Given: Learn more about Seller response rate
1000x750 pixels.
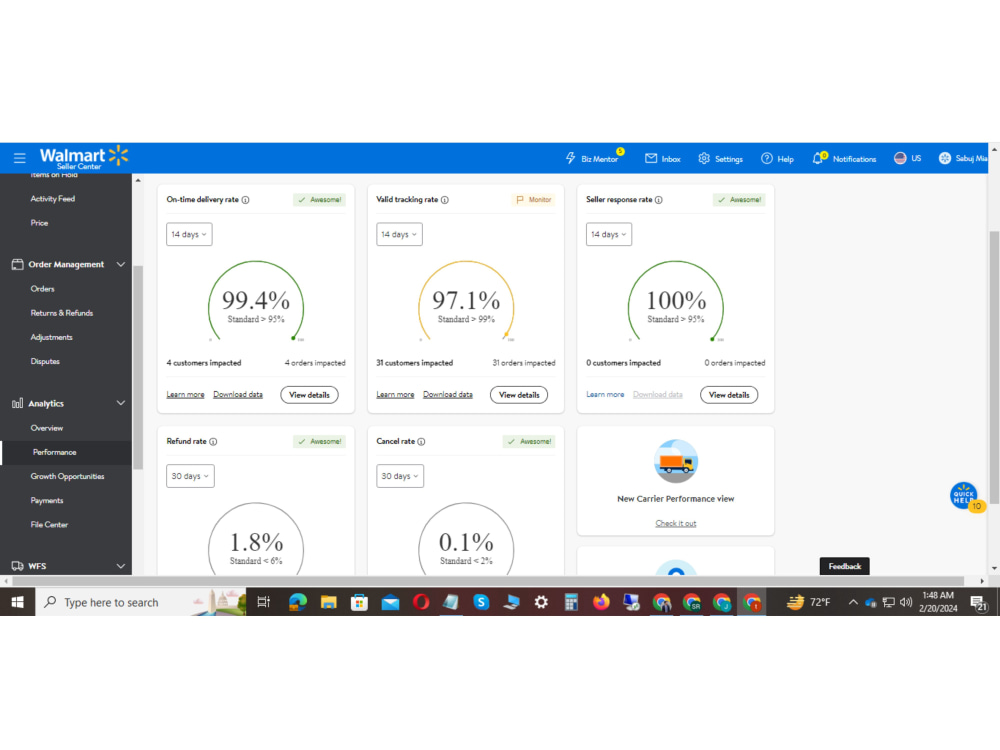Looking at the screenshot, I should [x=605, y=395].
